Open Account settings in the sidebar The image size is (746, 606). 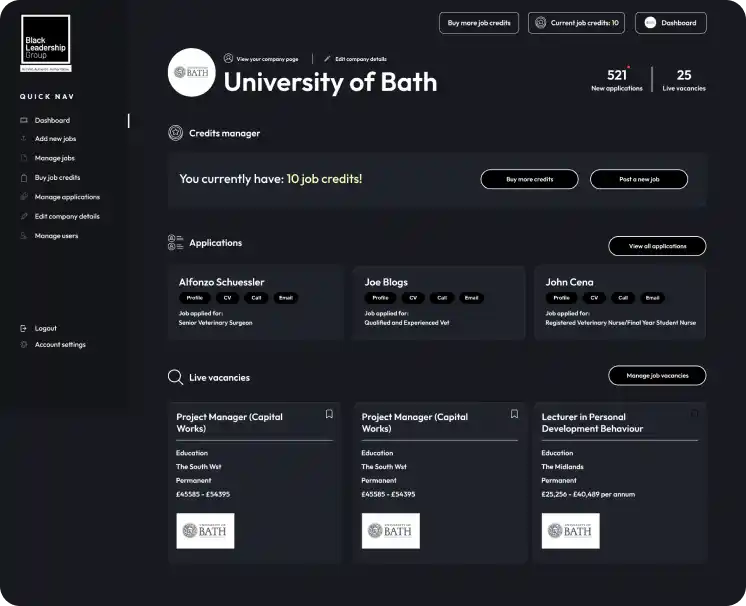[60, 344]
